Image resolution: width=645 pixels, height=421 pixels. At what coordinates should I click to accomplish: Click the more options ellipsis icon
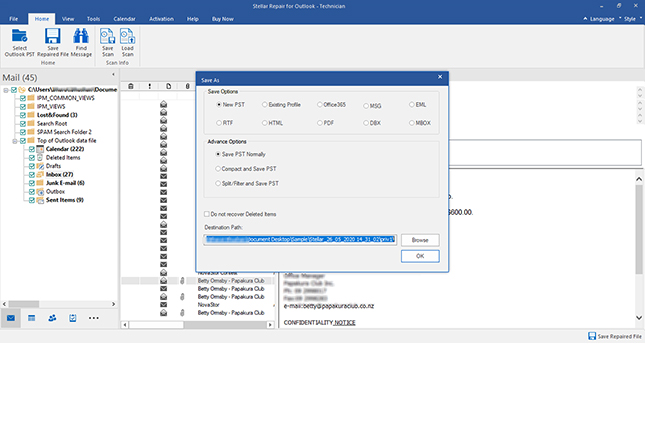click(94, 318)
